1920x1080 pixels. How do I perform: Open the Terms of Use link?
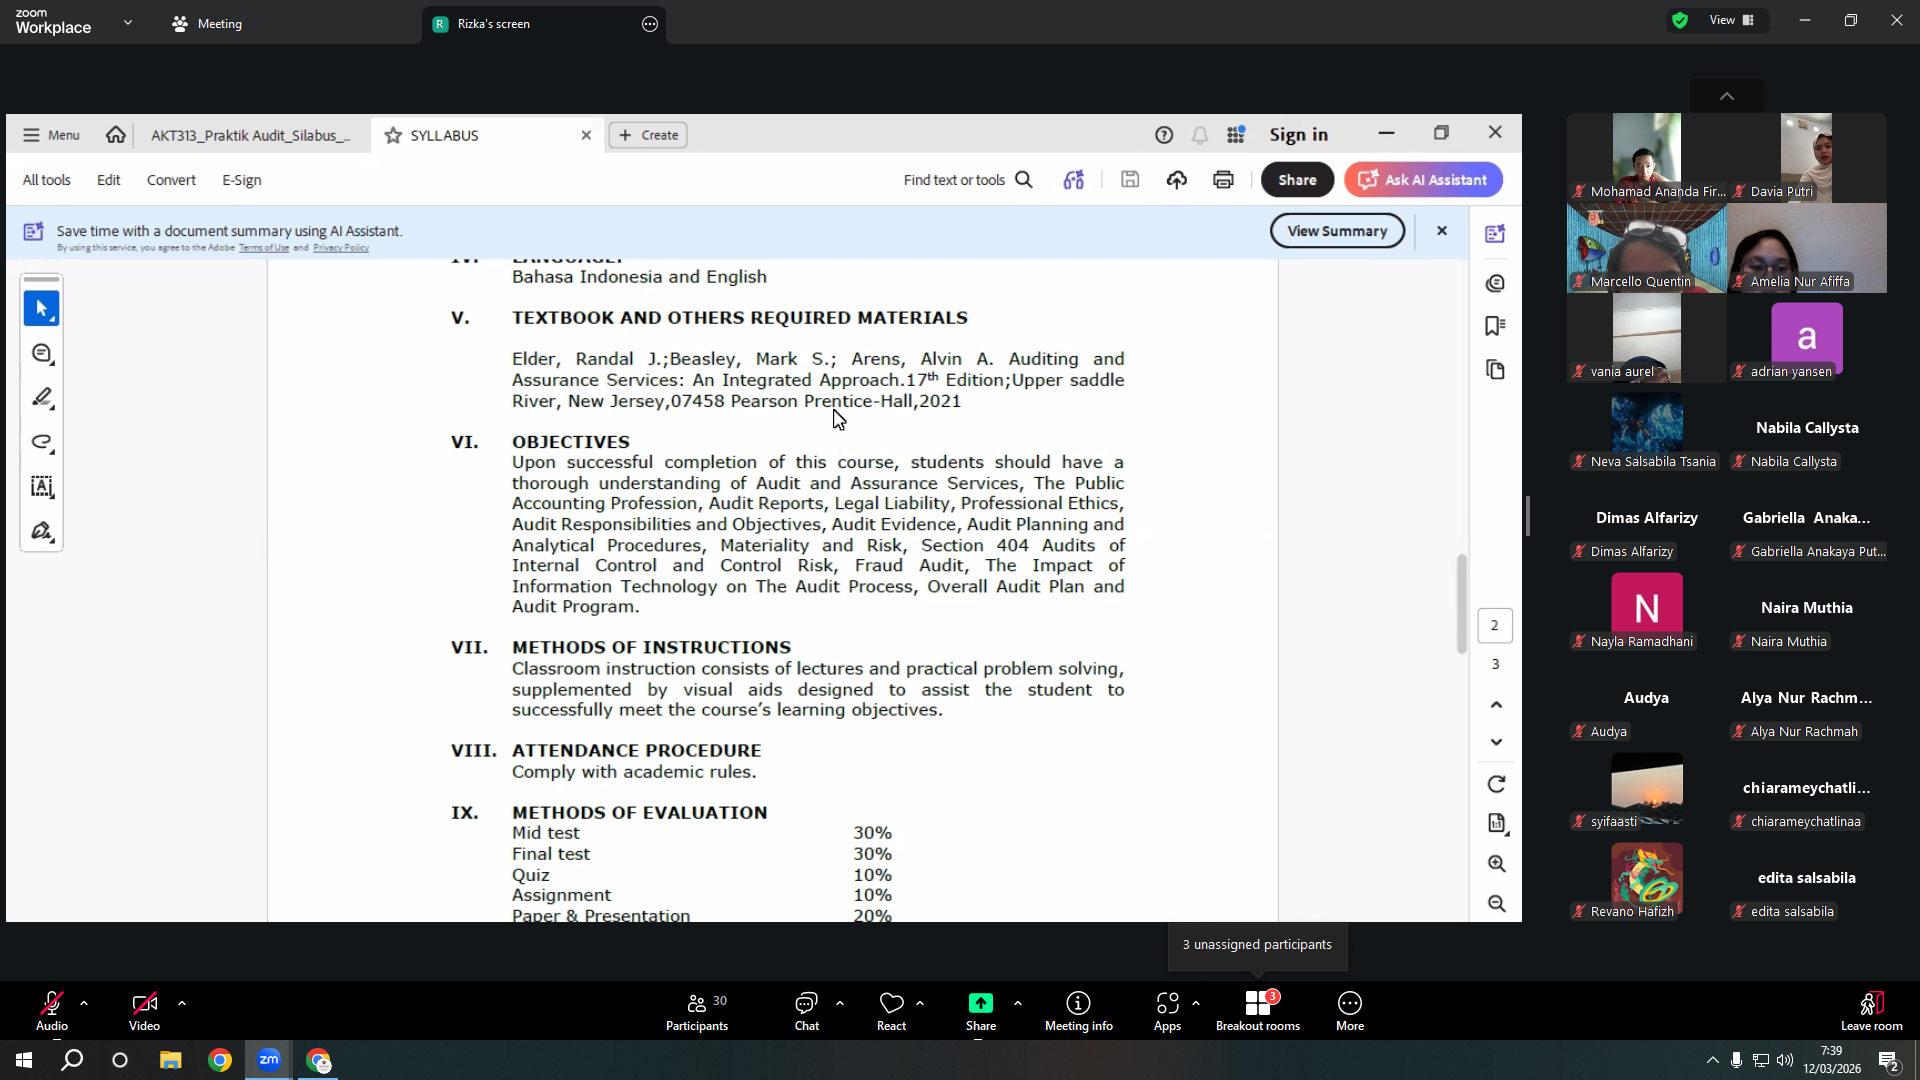click(264, 248)
